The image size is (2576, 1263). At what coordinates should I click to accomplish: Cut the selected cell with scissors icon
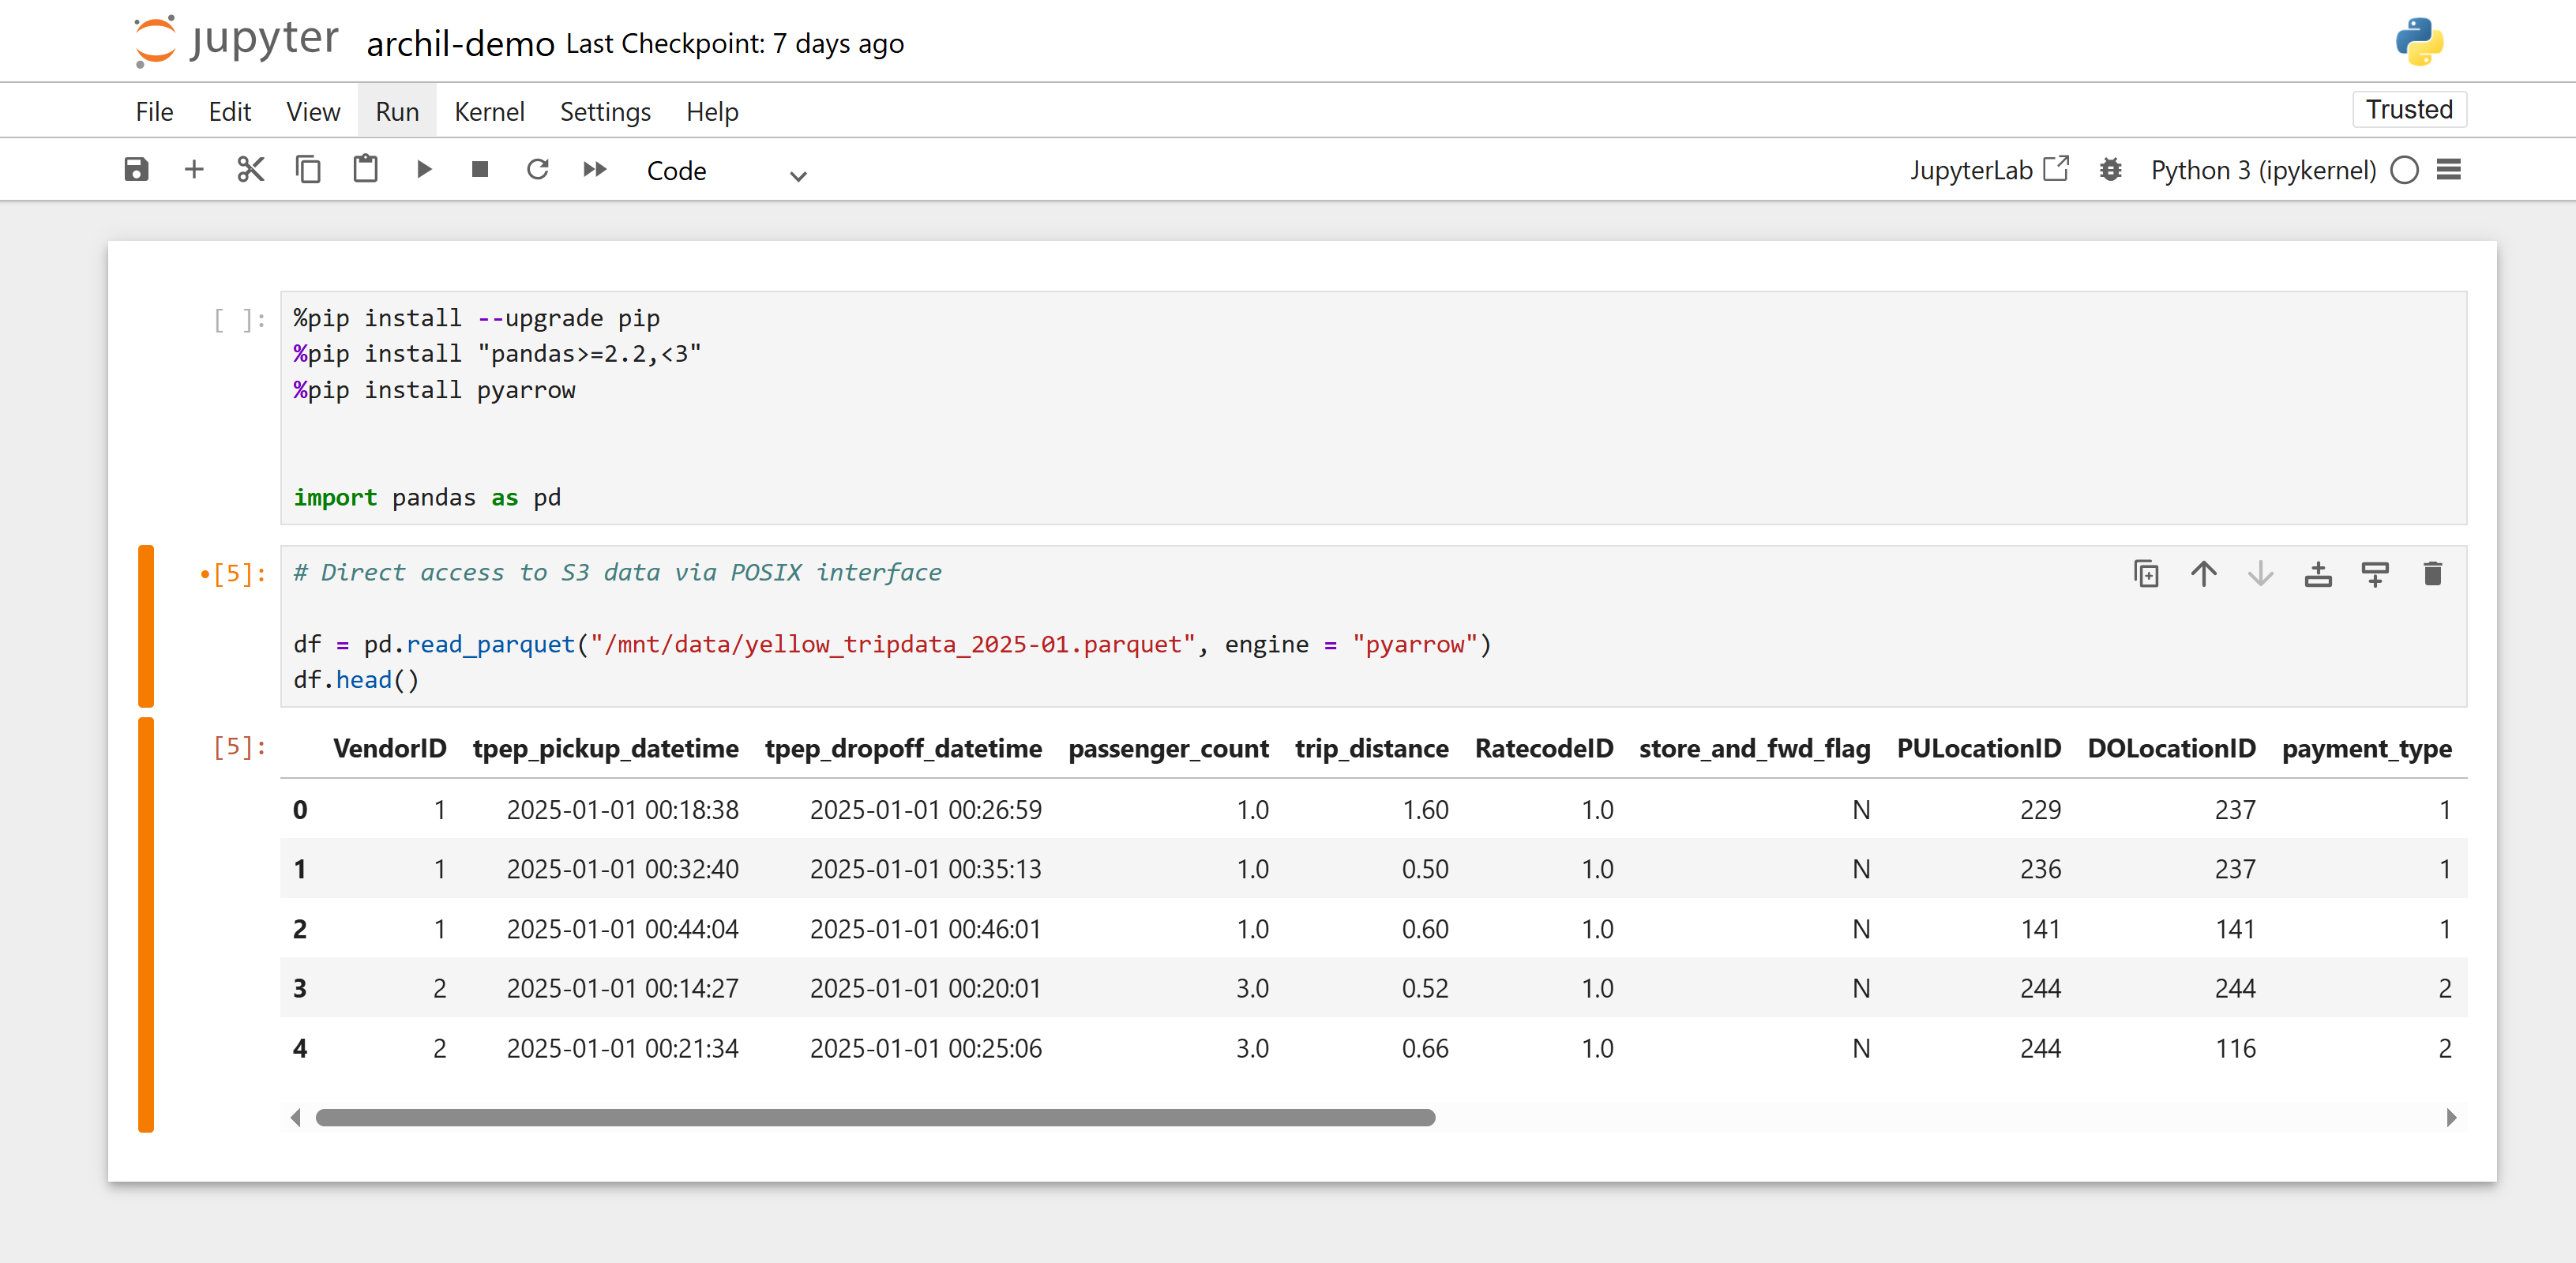[251, 170]
